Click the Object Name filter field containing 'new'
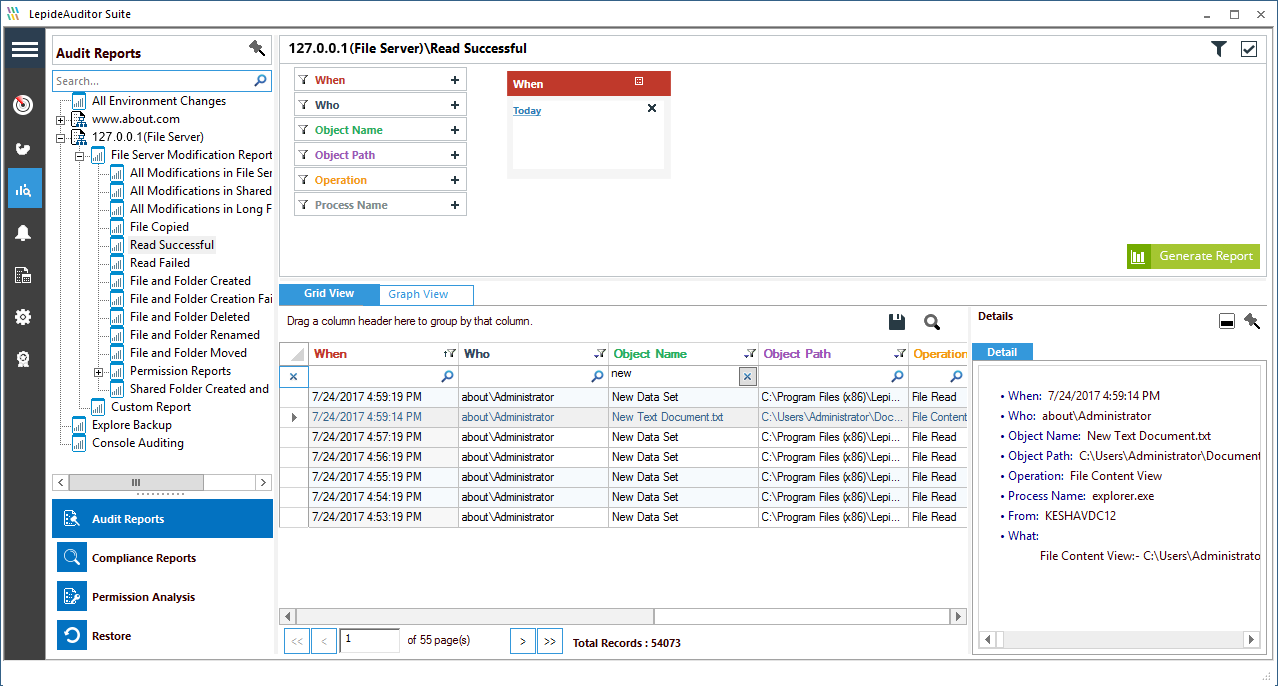 674,376
